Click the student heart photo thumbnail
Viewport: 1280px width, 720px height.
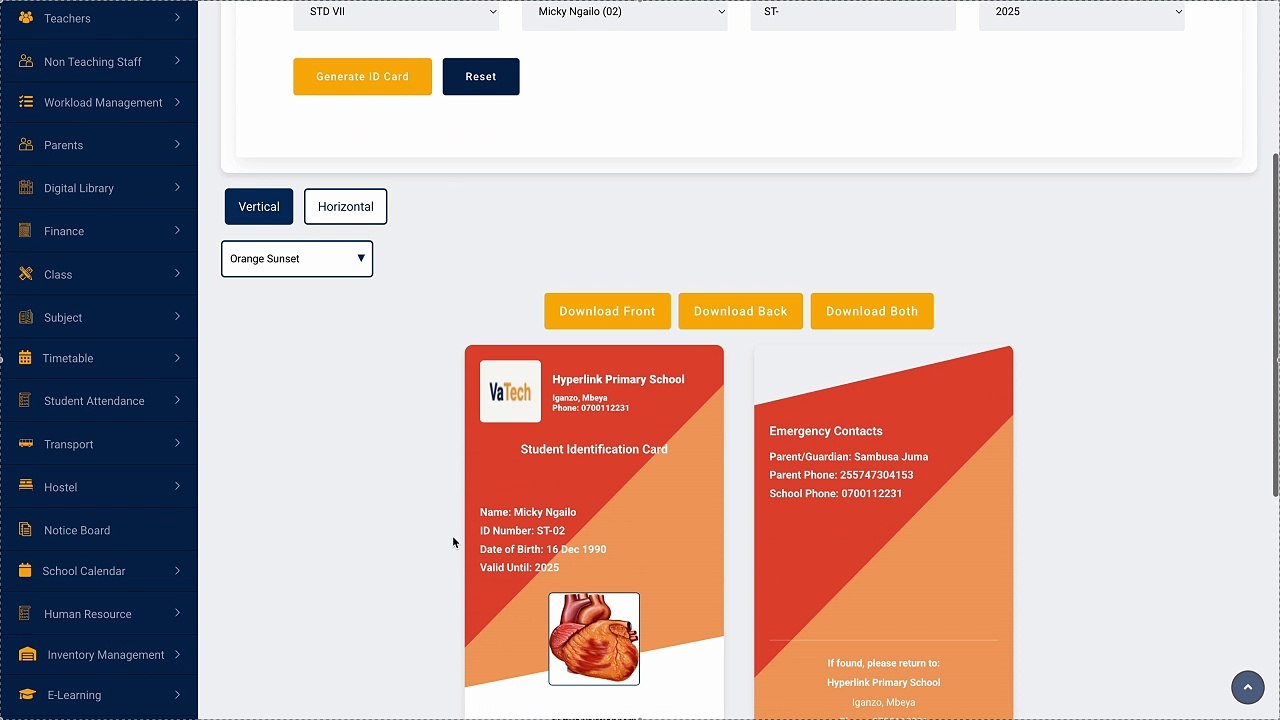click(x=594, y=639)
